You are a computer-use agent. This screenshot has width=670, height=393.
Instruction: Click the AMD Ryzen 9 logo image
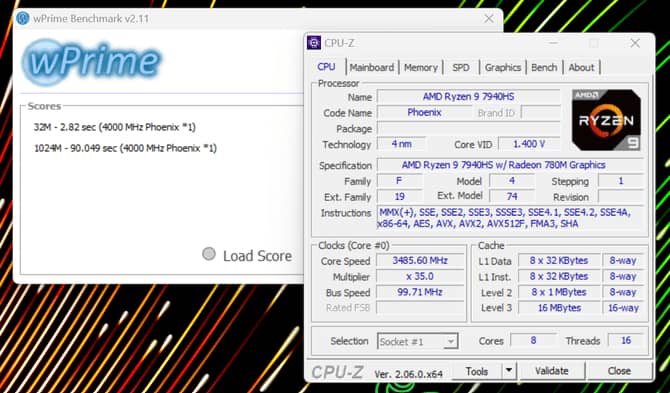(606, 120)
